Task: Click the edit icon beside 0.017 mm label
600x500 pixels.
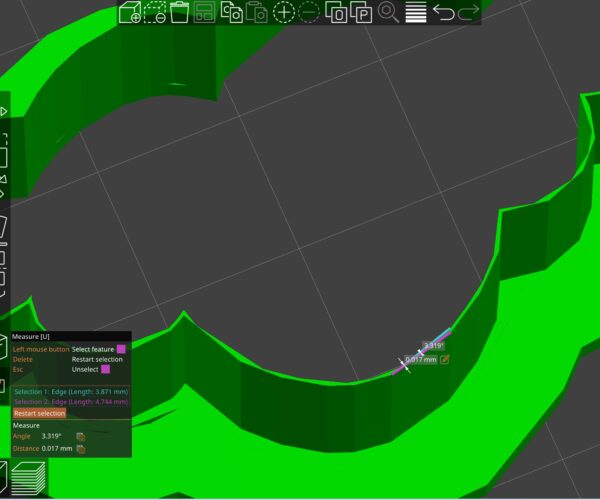Action: (445, 359)
